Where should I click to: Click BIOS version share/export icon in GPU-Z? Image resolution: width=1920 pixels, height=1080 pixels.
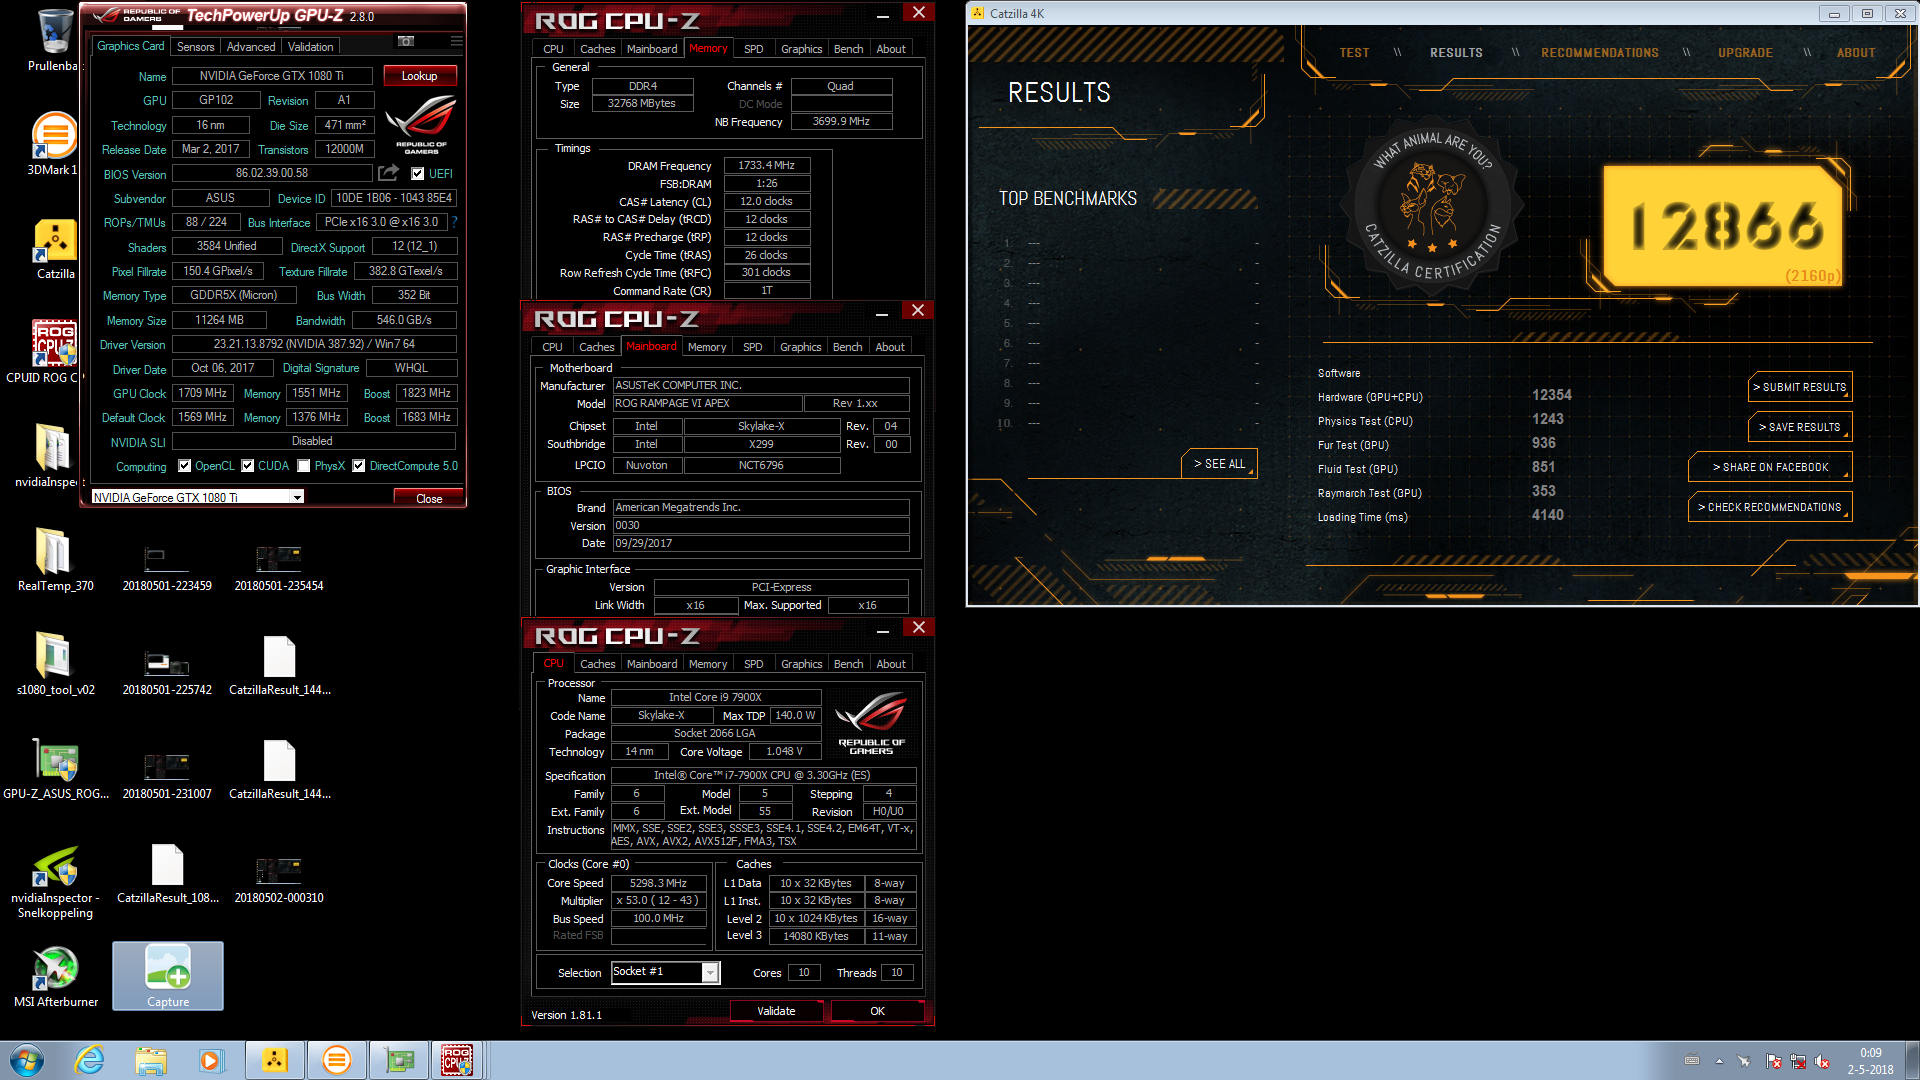388,173
